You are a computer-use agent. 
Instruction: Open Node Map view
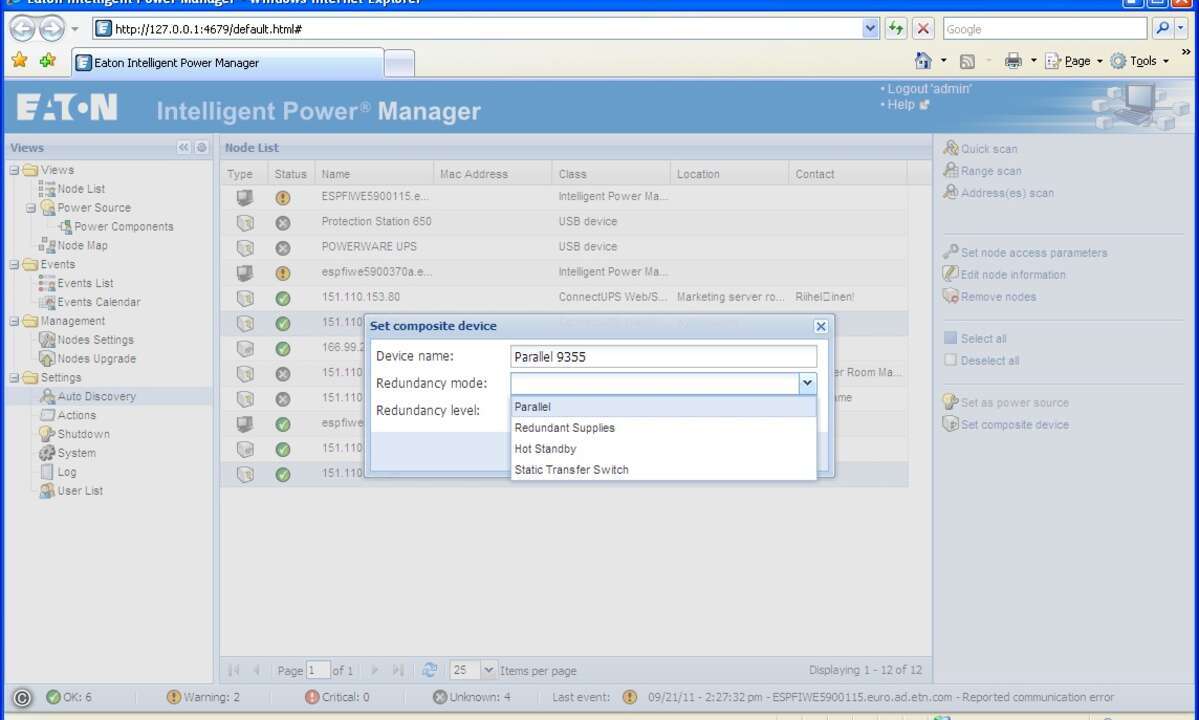coord(83,245)
